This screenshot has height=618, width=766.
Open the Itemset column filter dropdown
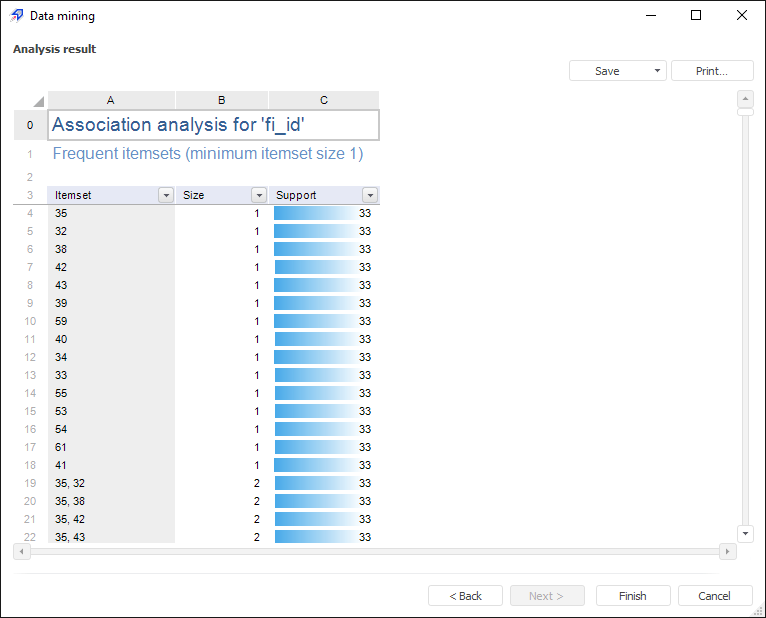pyautogui.click(x=166, y=195)
